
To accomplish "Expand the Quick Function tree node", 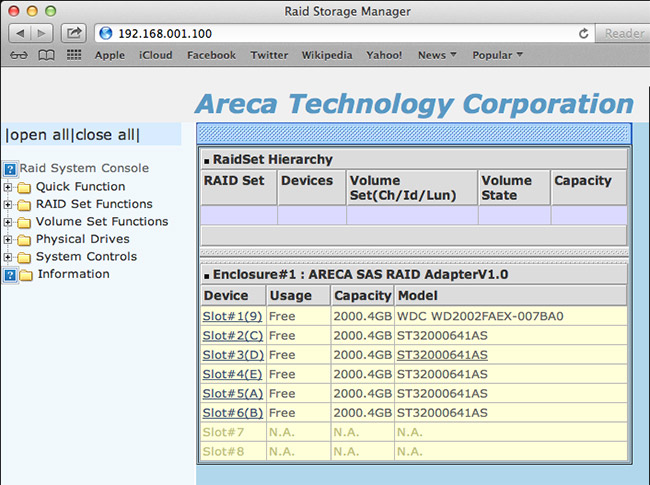I will point(7,187).
